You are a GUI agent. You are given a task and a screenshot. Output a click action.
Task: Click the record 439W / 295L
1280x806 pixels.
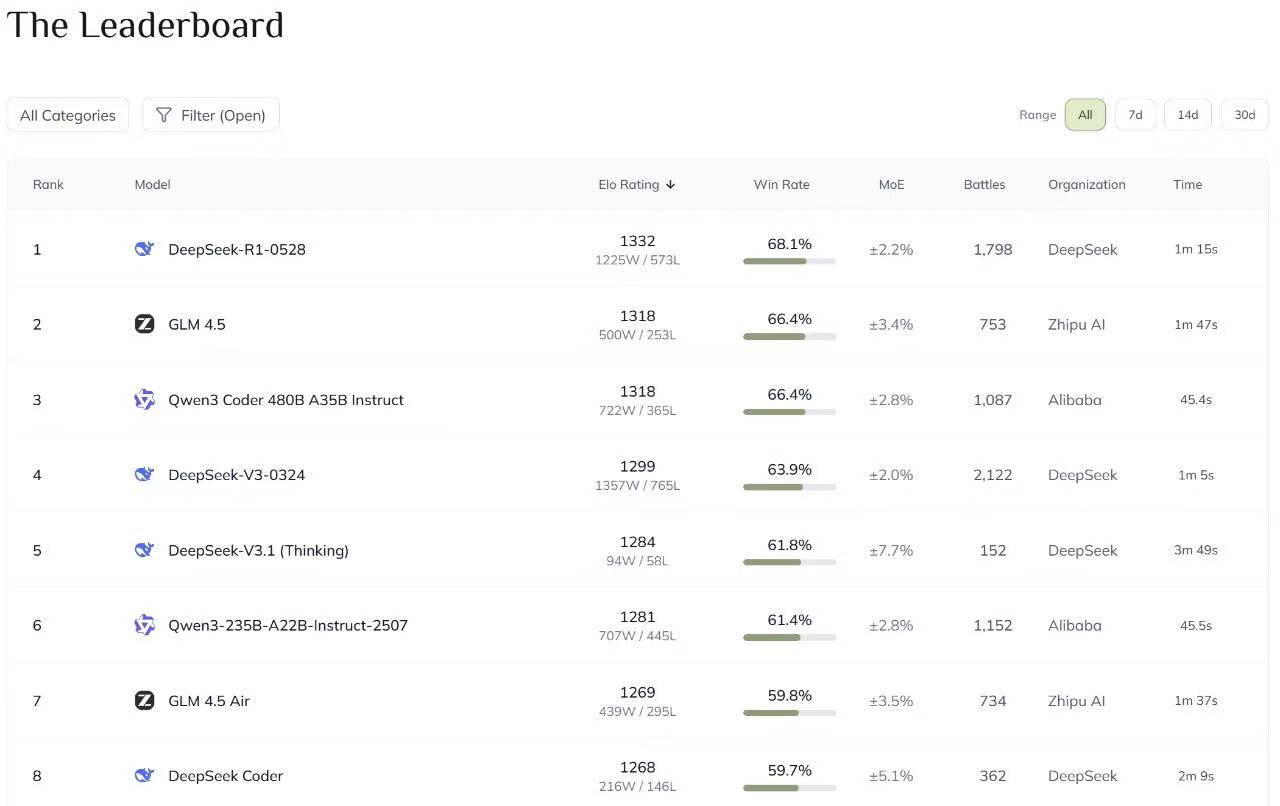(x=637, y=711)
